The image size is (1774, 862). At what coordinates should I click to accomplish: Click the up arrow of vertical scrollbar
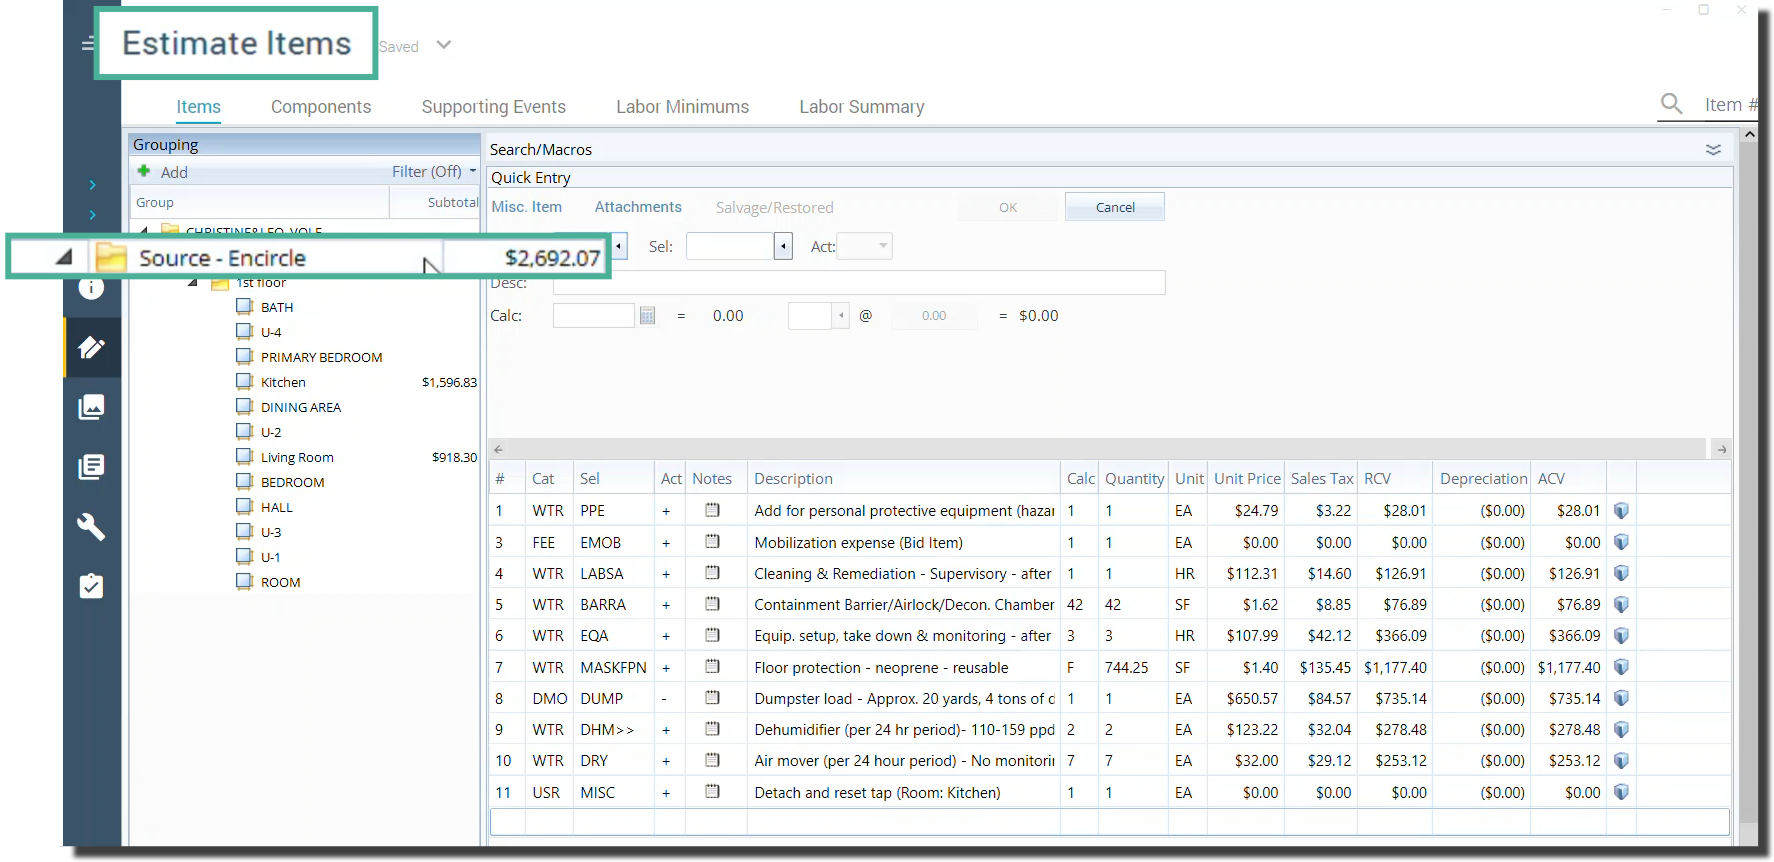(x=1749, y=134)
